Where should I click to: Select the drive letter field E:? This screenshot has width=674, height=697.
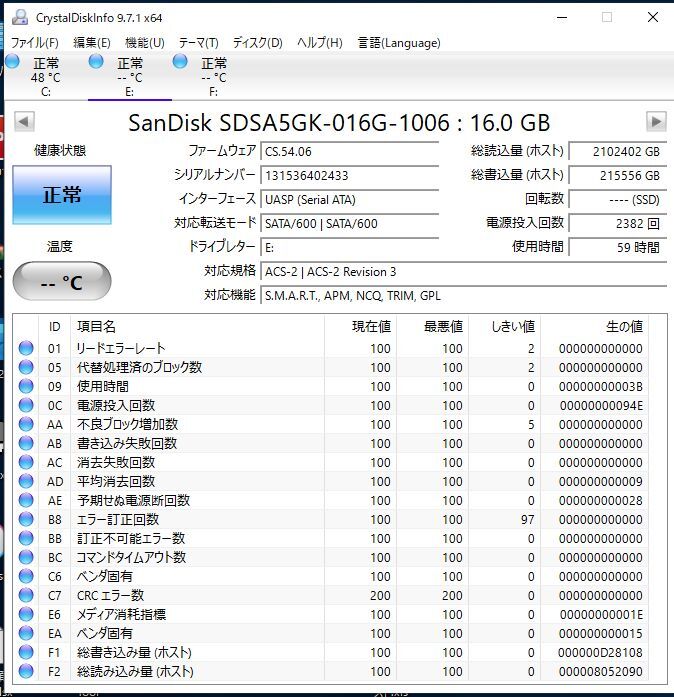(349, 248)
